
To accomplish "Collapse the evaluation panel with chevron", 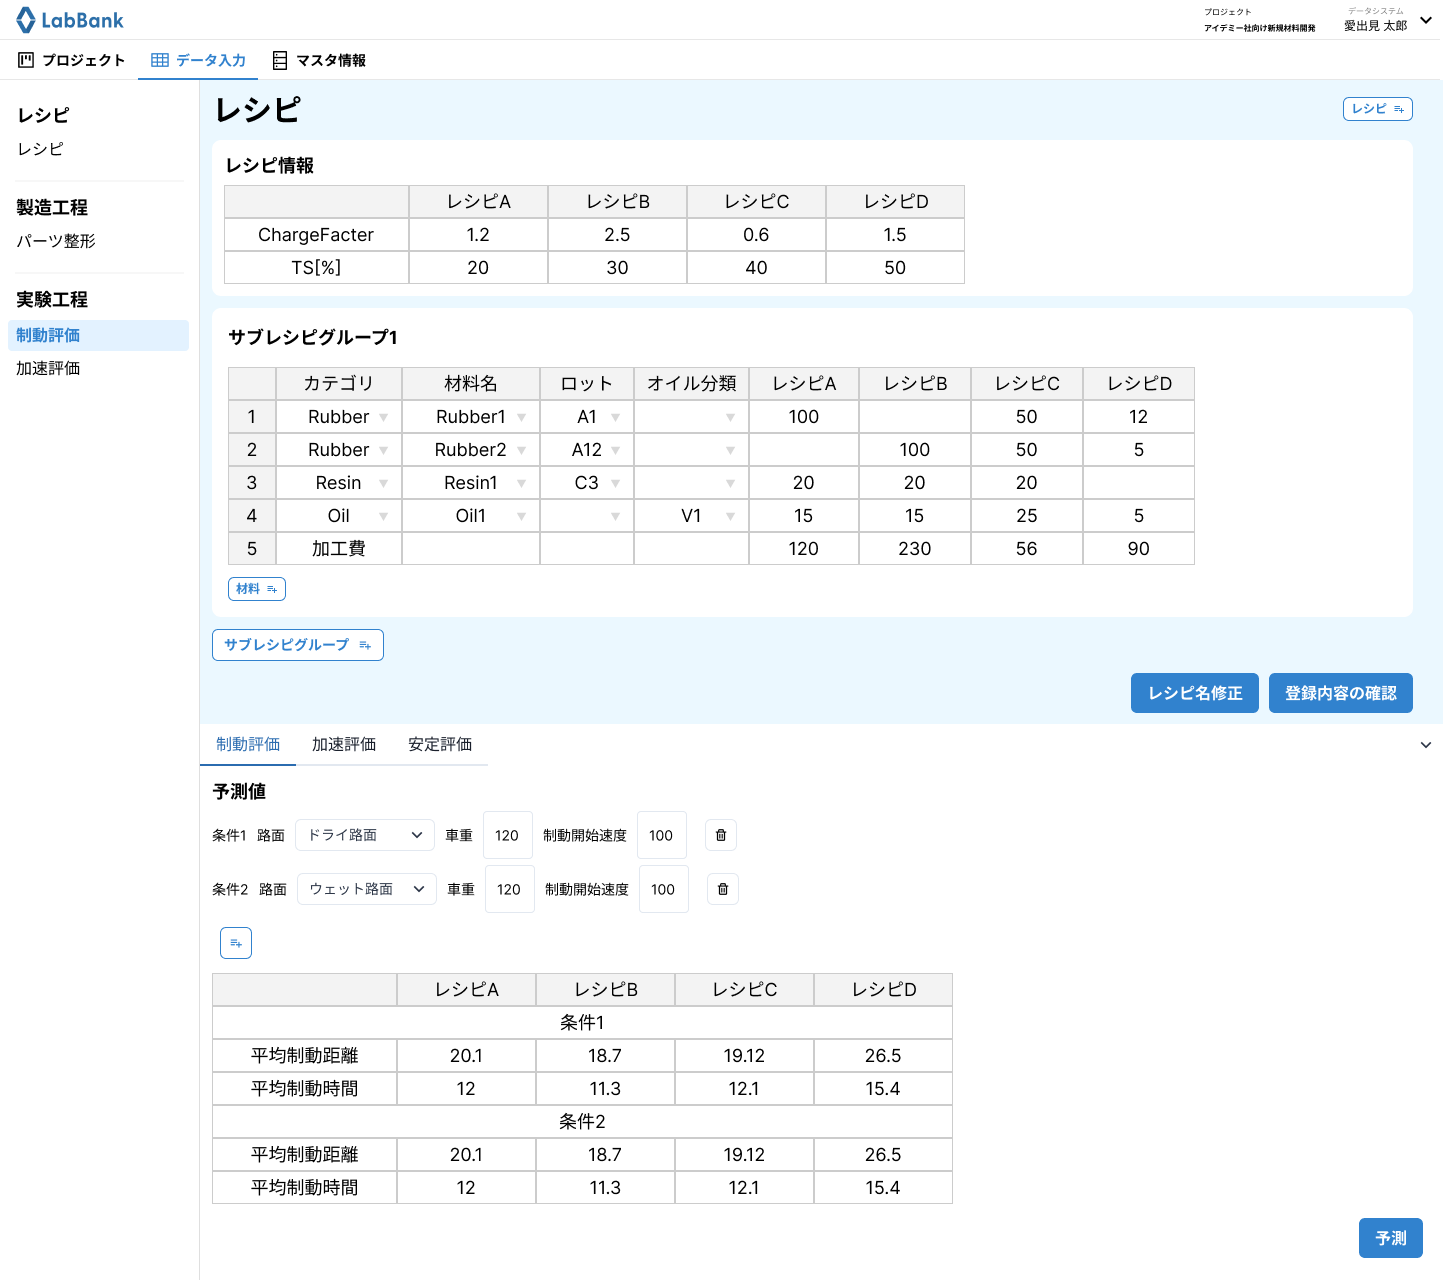I will coord(1426,745).
